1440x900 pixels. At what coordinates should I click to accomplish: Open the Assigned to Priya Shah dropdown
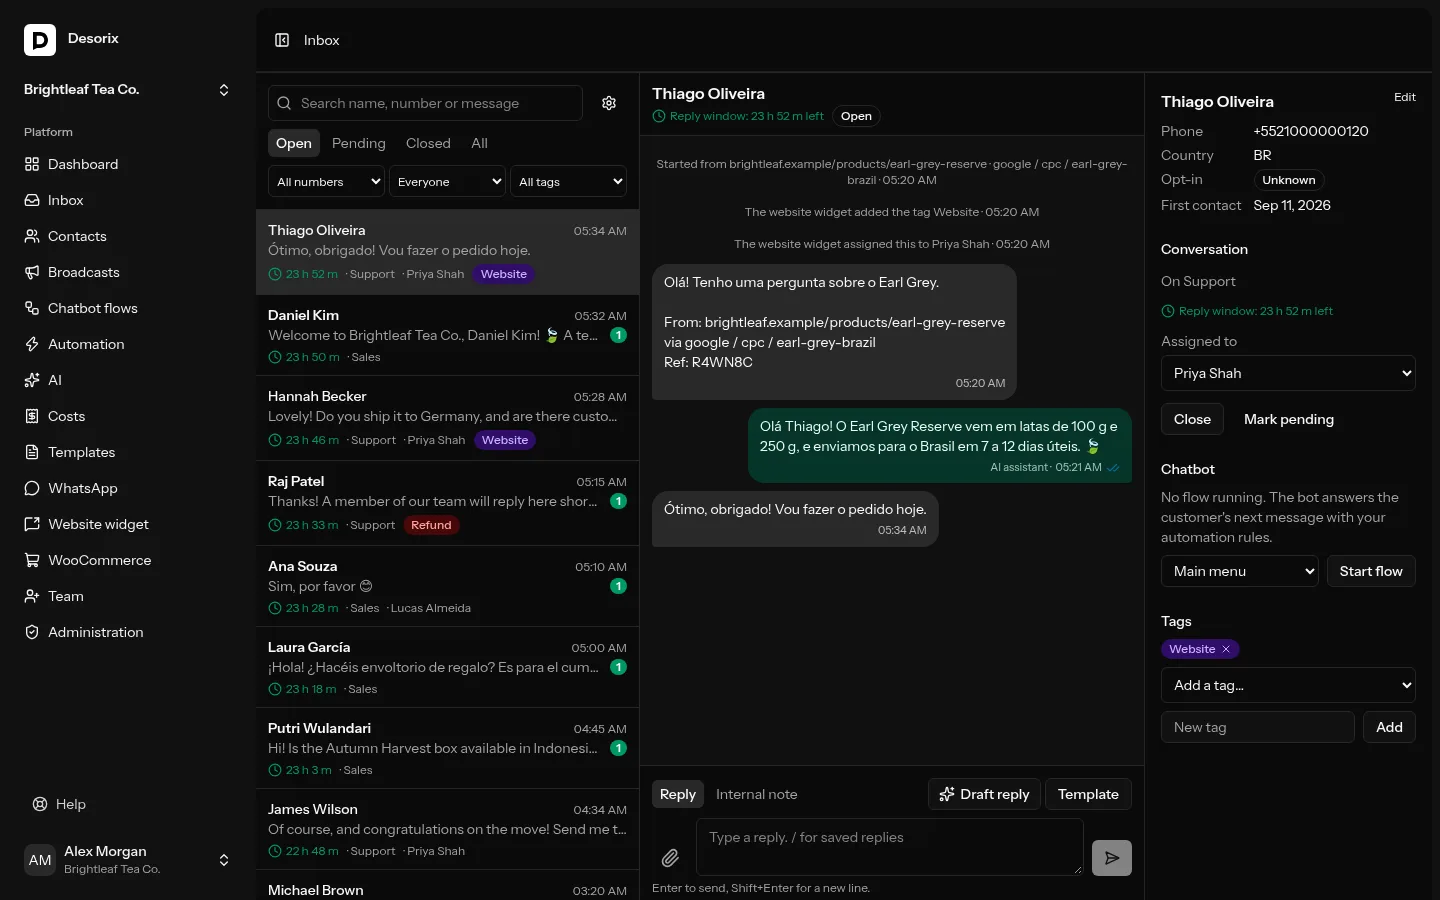click(x=1288, y=373)
